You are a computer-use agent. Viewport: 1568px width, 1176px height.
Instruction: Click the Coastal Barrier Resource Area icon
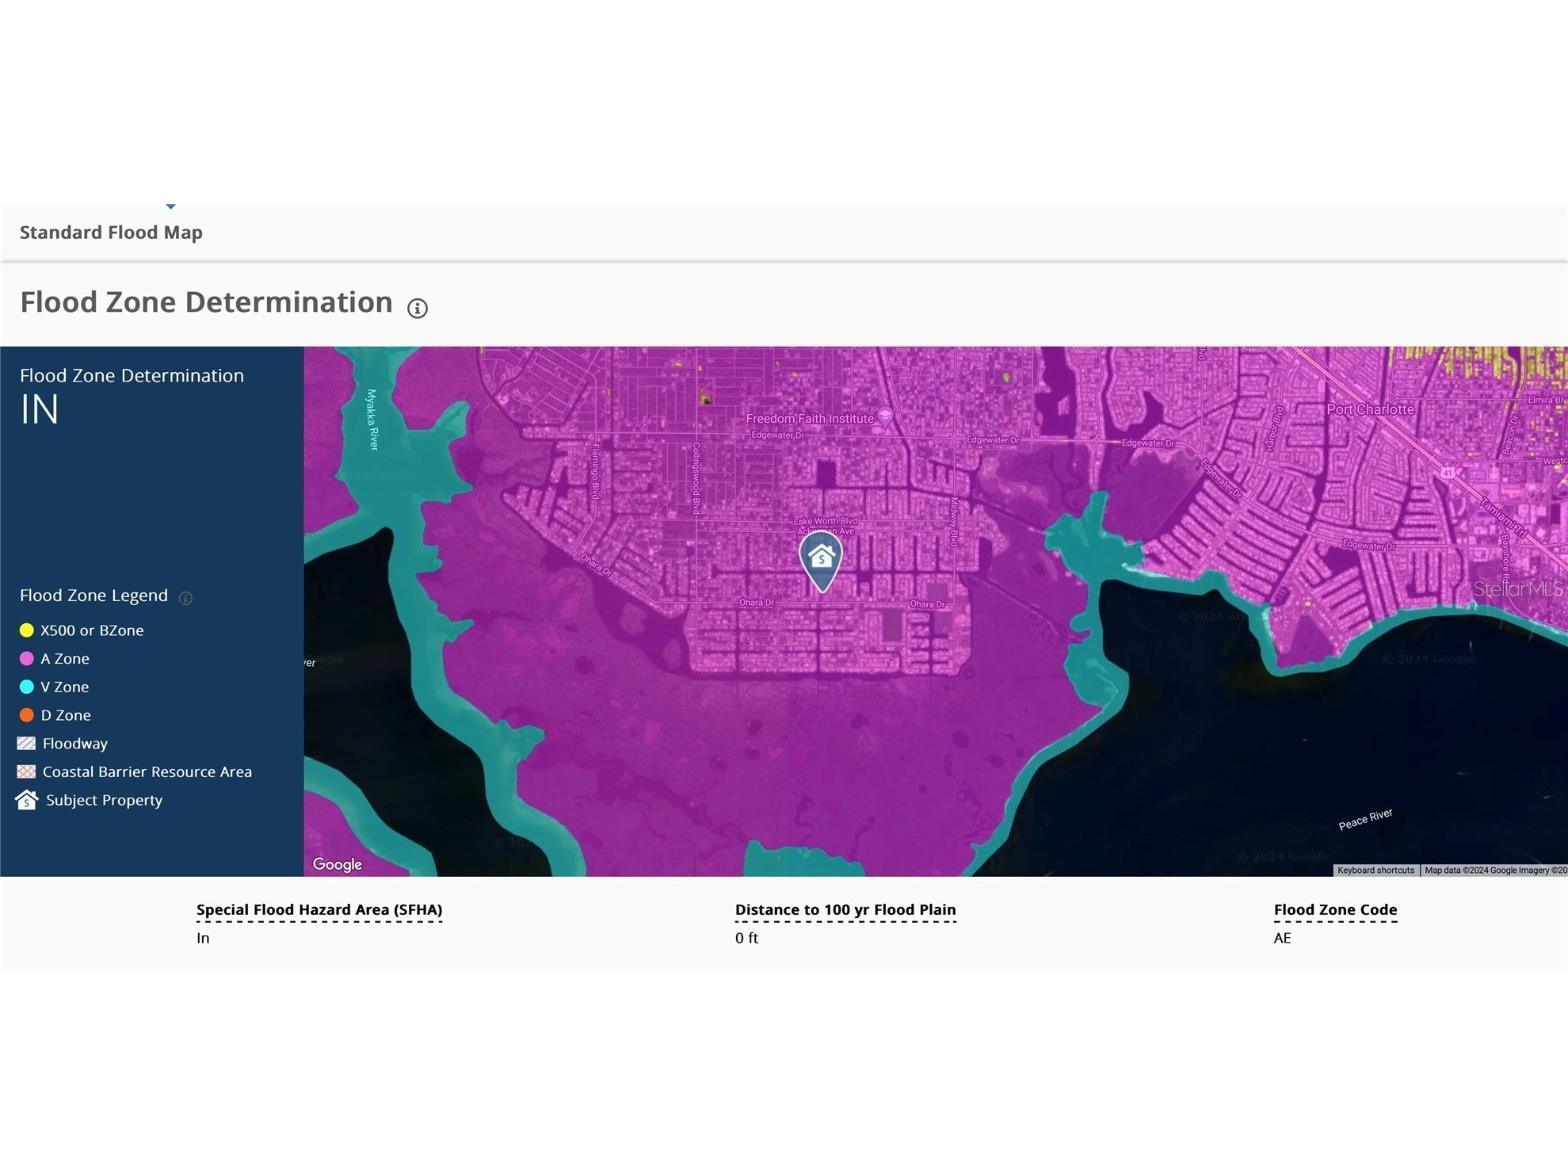pyautogui.click(x=27, y=772)
